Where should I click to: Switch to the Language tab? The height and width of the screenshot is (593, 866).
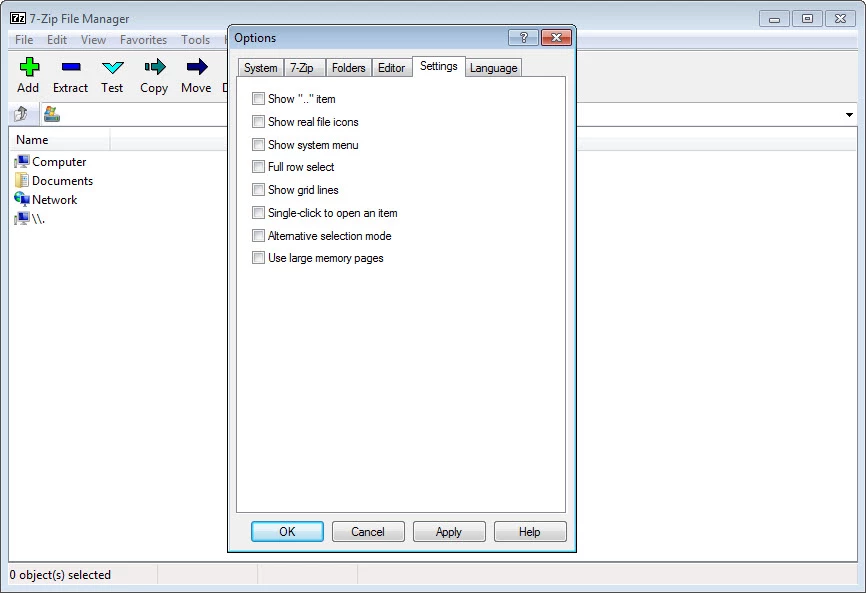pyautogui.click(x=493, y=68)
